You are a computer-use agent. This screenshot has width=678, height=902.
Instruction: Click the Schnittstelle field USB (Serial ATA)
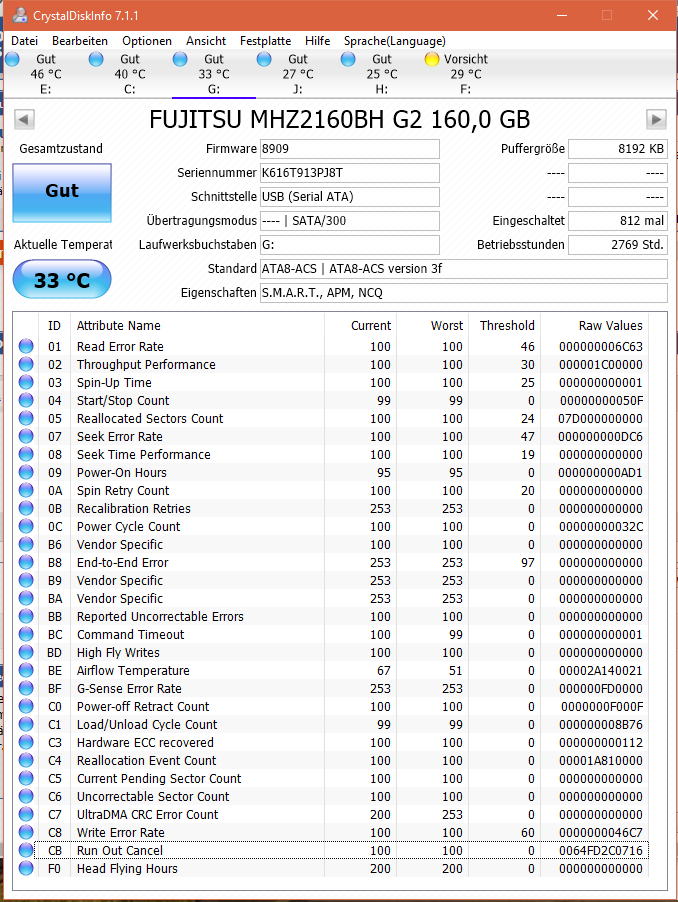click(350, 197)
